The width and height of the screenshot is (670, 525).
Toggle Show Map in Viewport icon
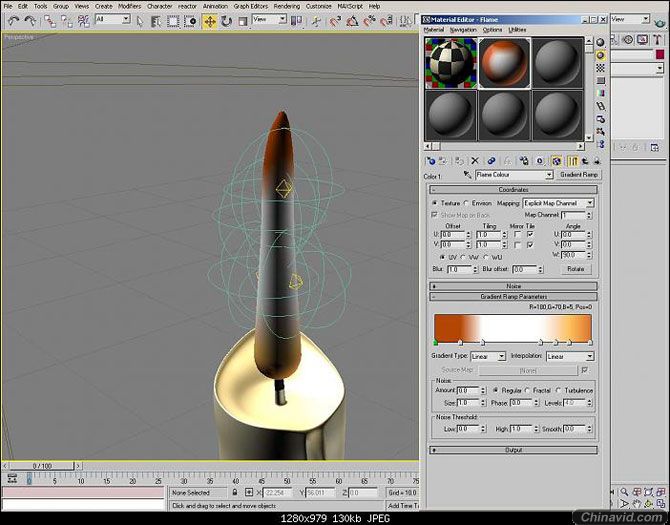[x=556, y=161]
